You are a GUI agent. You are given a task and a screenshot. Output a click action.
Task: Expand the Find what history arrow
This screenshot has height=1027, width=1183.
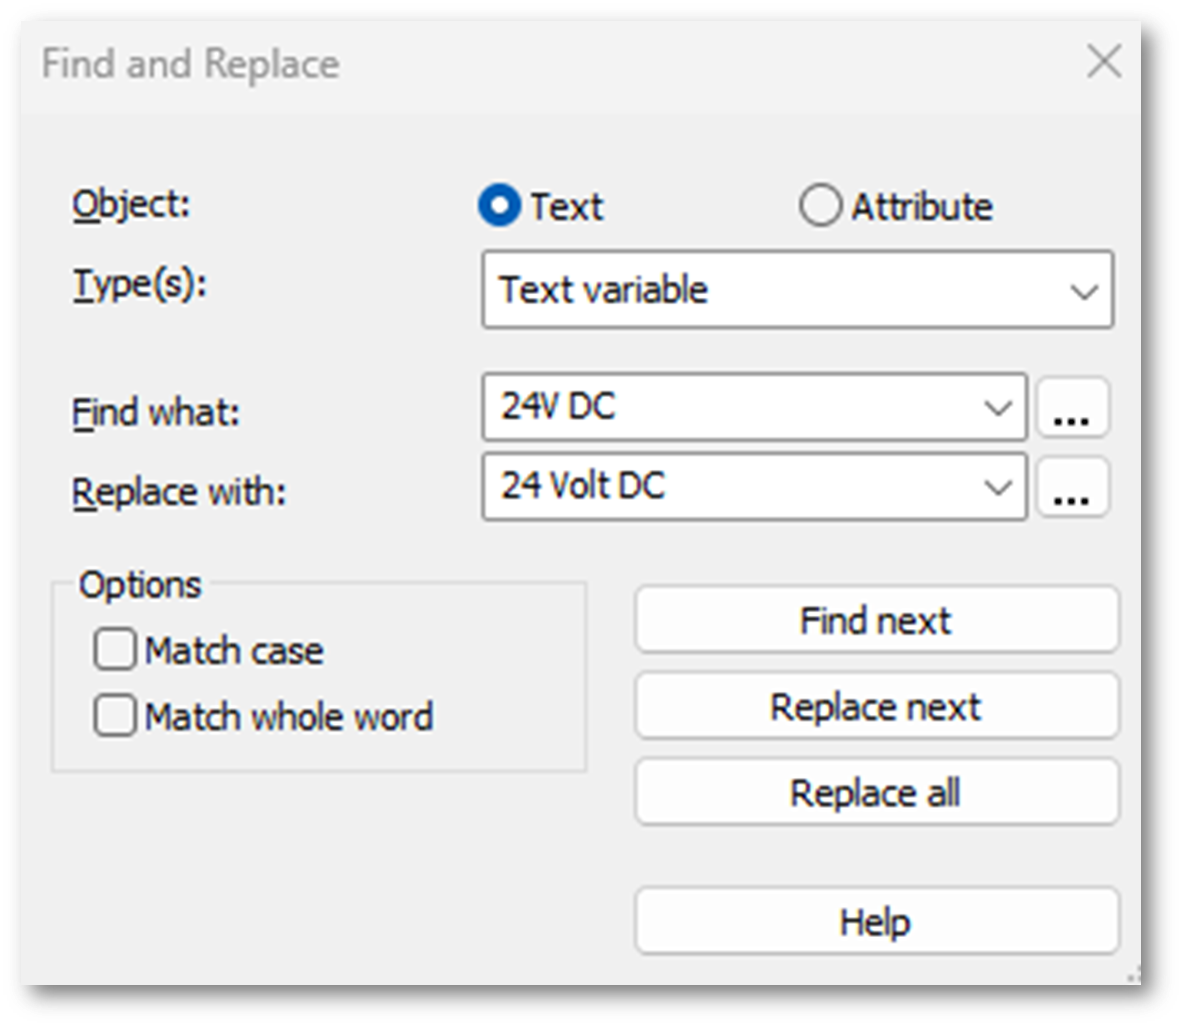point(997,408)
